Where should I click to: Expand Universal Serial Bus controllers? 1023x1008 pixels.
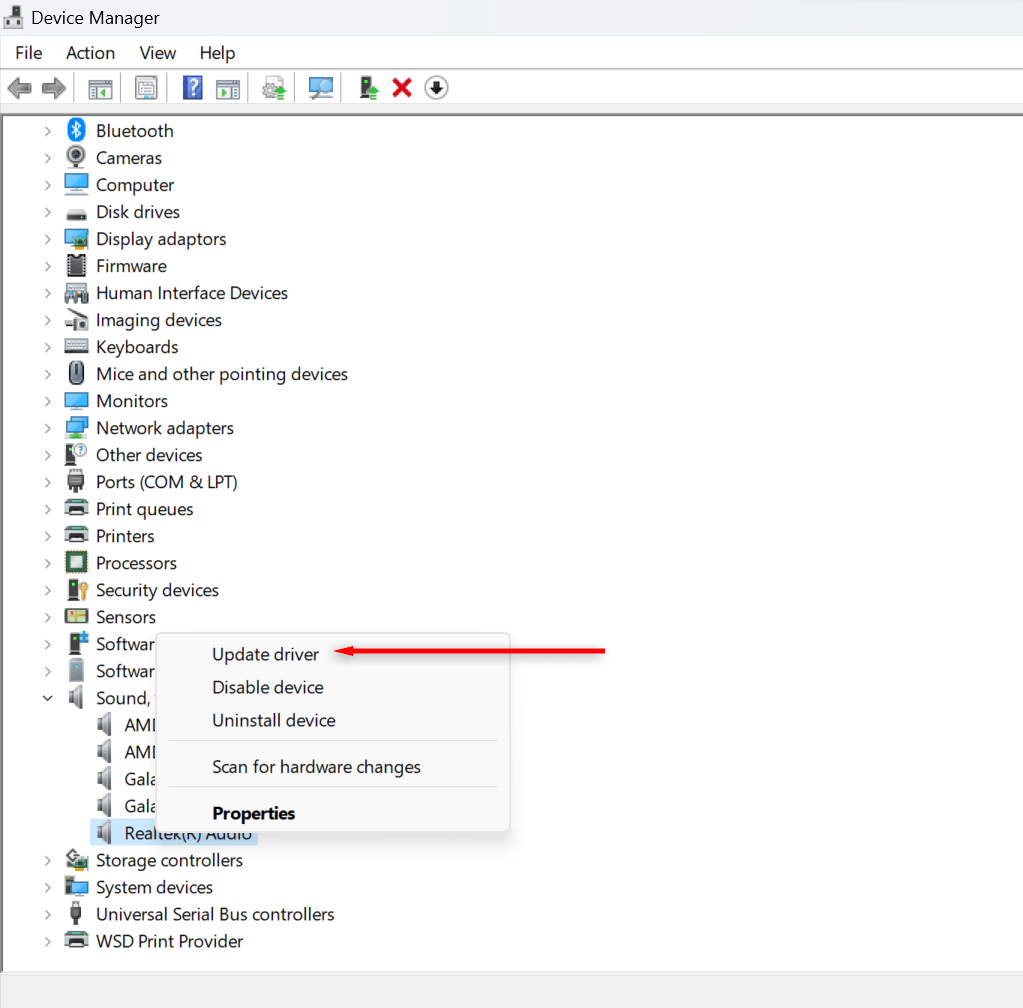(47, 914)
